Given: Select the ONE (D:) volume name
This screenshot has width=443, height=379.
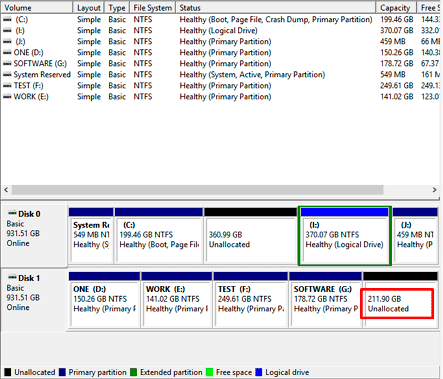Looking at the screenshot, I should (x=28, y=53).
